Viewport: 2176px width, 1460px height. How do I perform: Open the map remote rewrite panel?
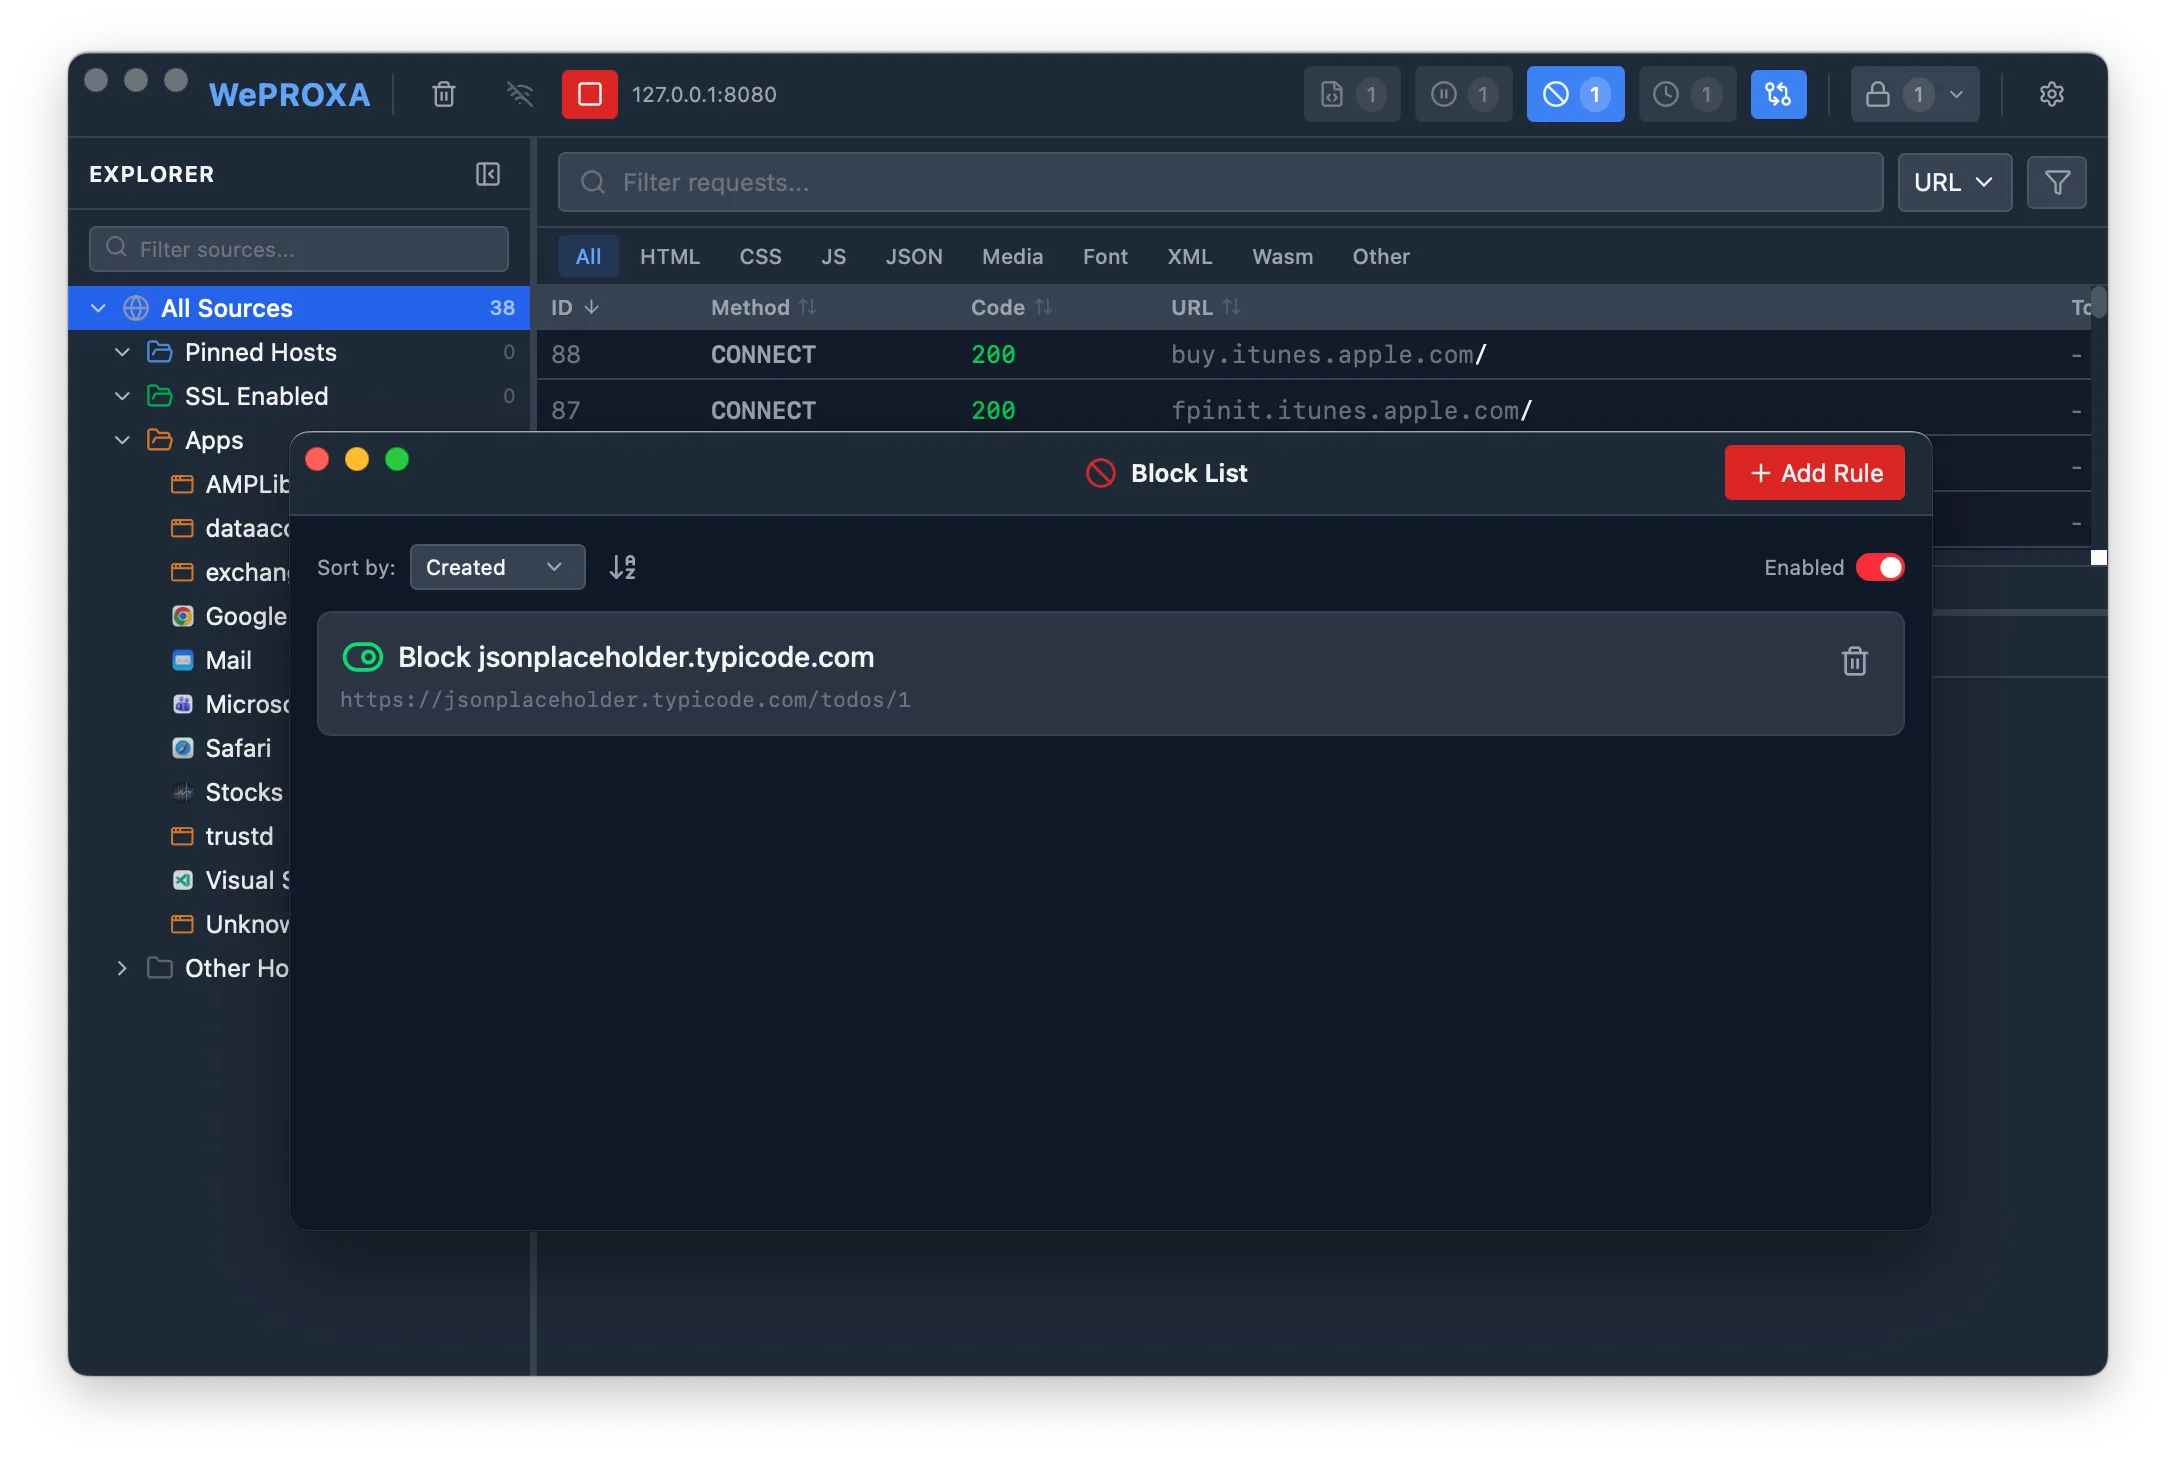click(1779, 94)
